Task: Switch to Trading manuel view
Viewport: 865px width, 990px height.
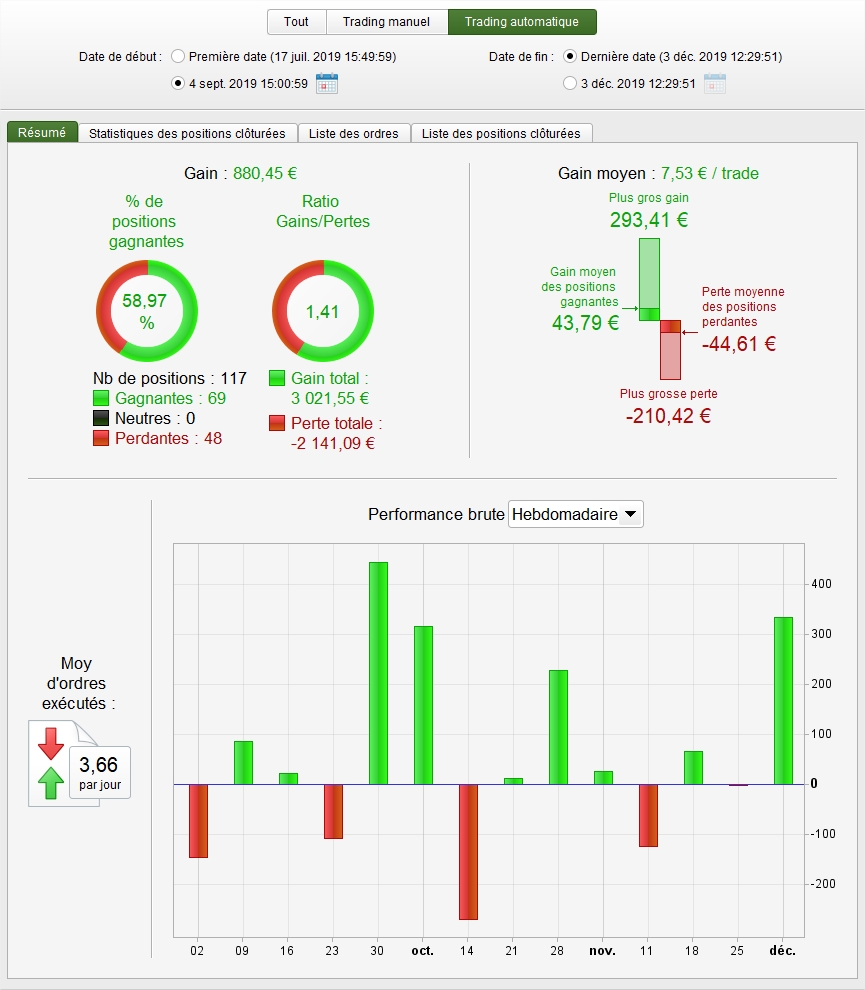Action: click(x=386, y=21)
